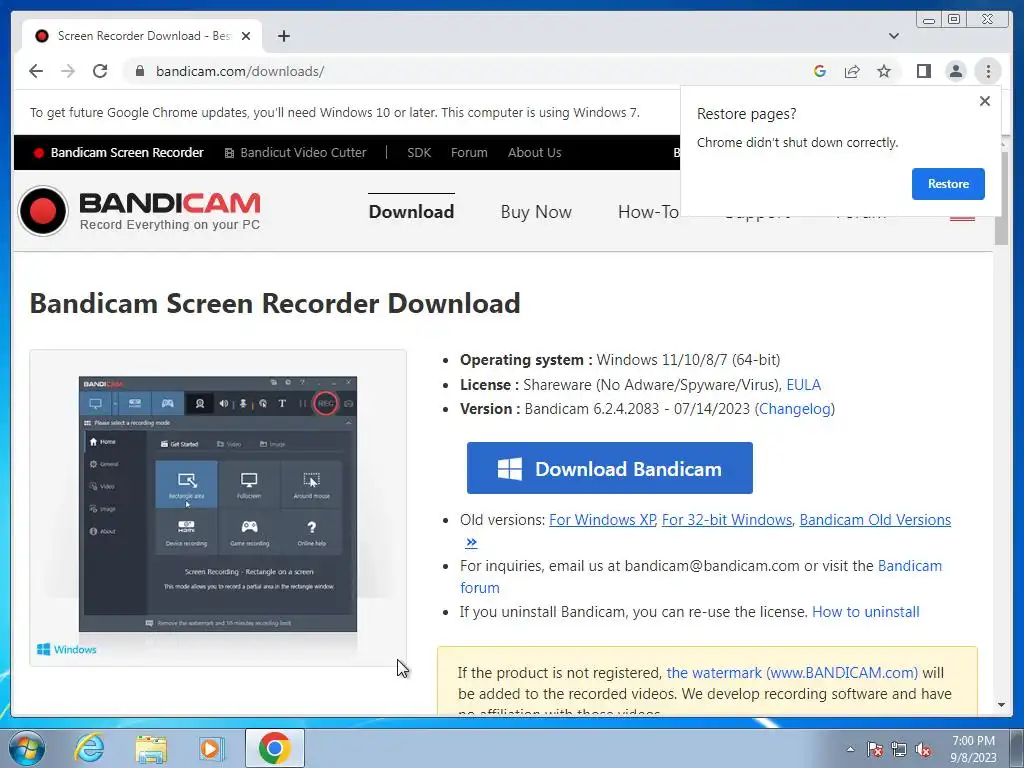Click the scrollbar down arrow

1001,705
